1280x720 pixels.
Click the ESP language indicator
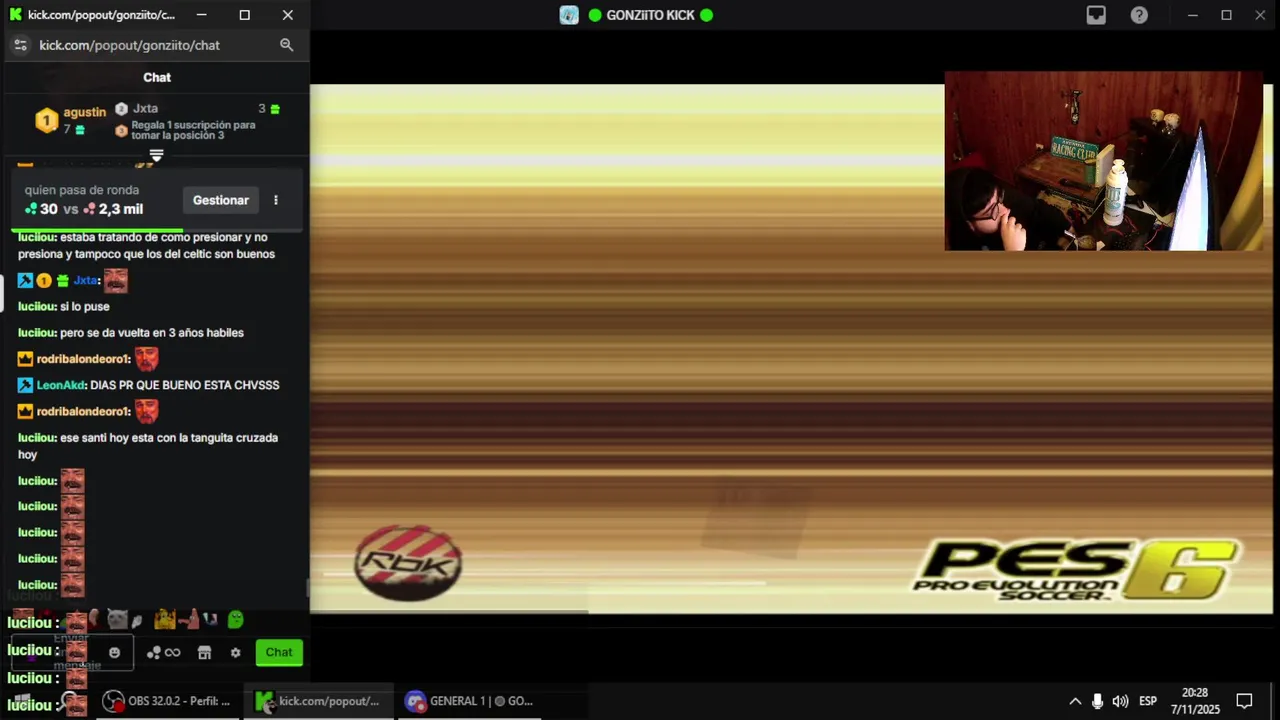pyautogui.click(x=1148, y=701)
